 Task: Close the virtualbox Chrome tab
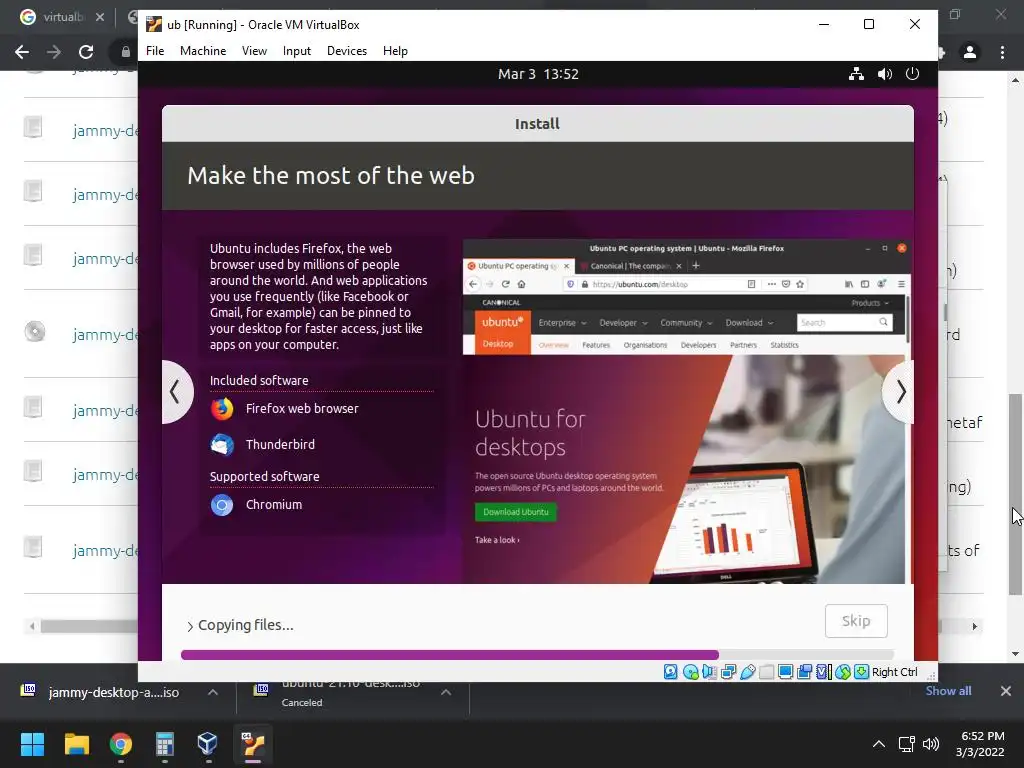(100, 18)
